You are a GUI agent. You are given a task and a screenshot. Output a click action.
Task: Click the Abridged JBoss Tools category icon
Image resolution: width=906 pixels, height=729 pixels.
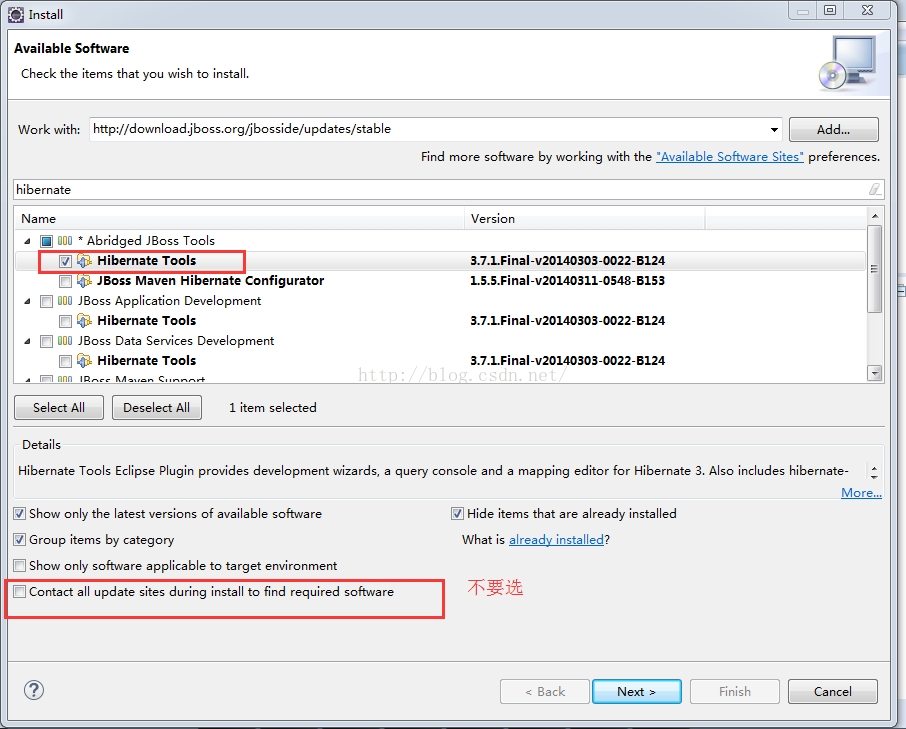65,240
